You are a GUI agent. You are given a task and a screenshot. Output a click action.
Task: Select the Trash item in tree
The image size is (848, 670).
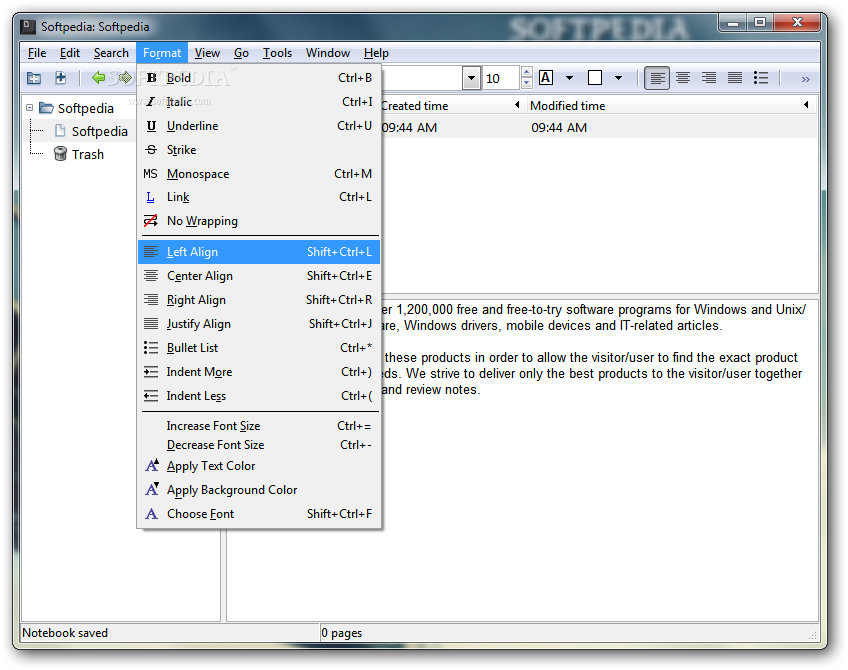[x=88, y=155]
